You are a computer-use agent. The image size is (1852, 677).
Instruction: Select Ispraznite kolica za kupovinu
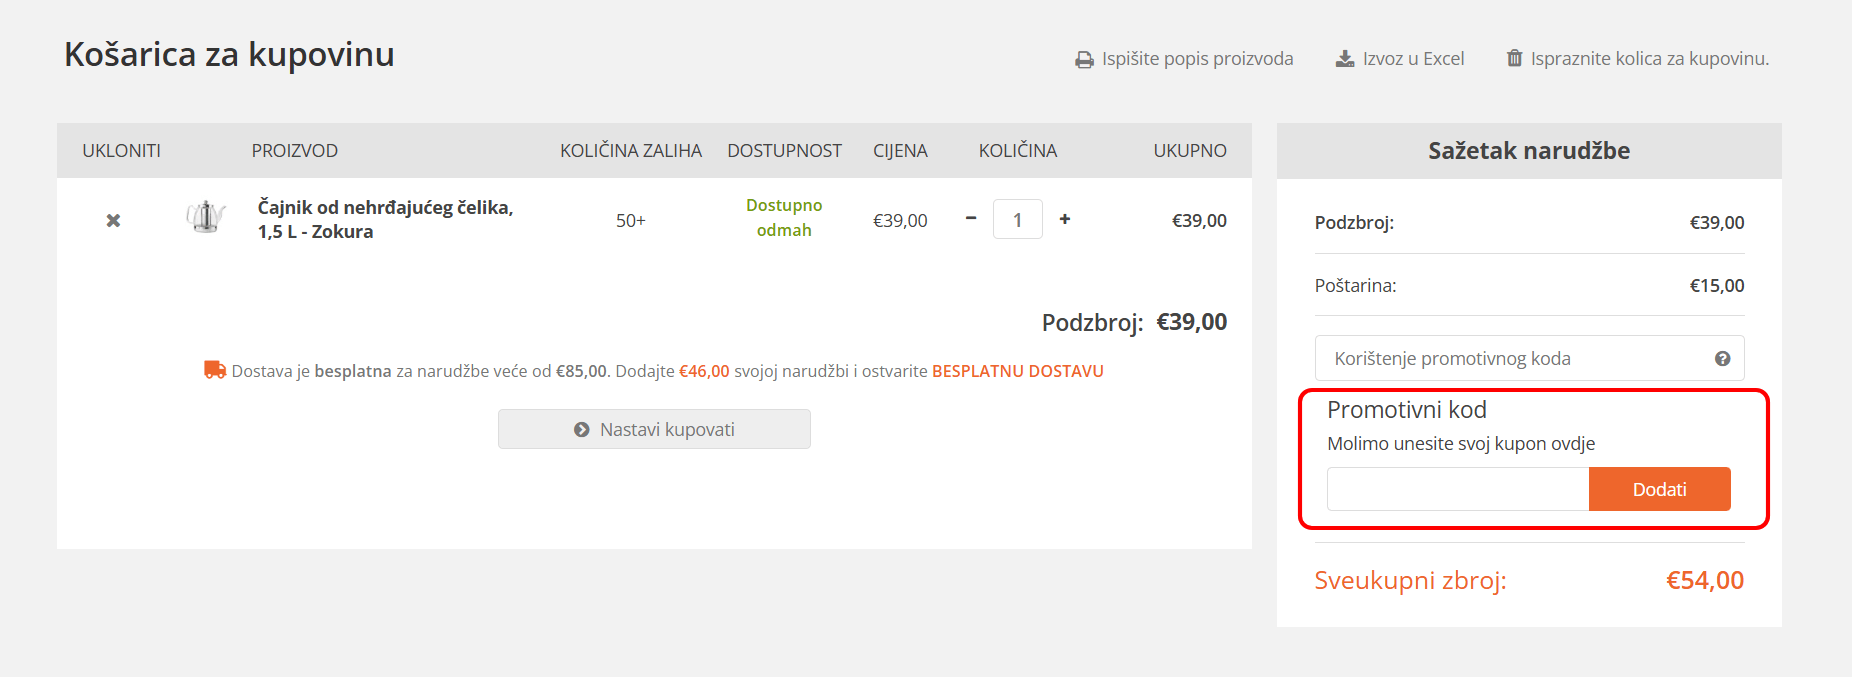pos(1649,58)
